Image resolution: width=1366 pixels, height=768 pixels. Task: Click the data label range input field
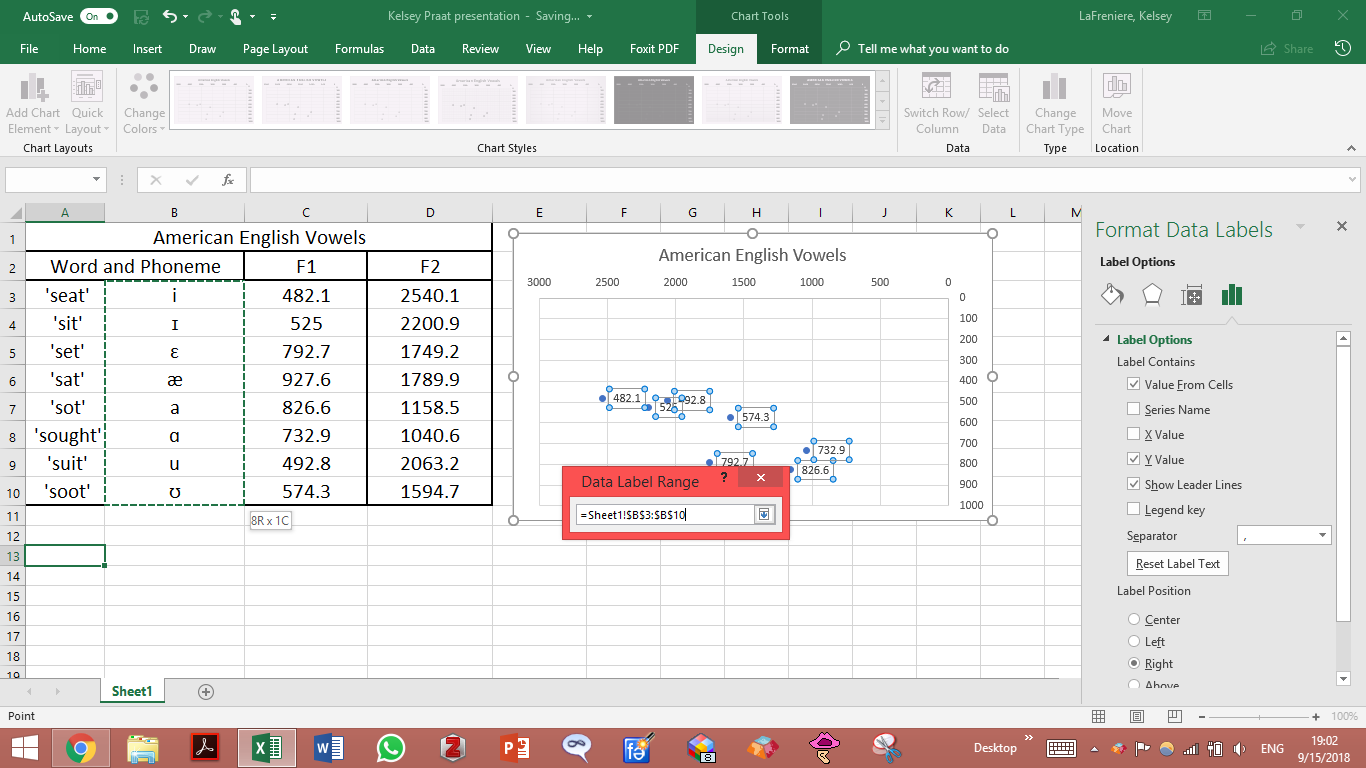click(x=665, y=514)
